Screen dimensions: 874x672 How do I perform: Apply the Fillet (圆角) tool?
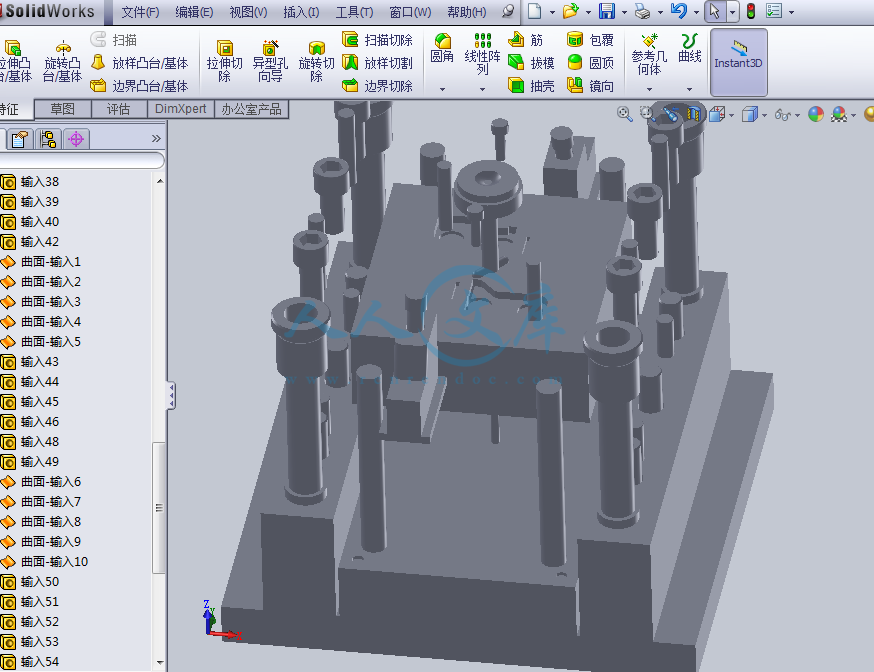442,48
